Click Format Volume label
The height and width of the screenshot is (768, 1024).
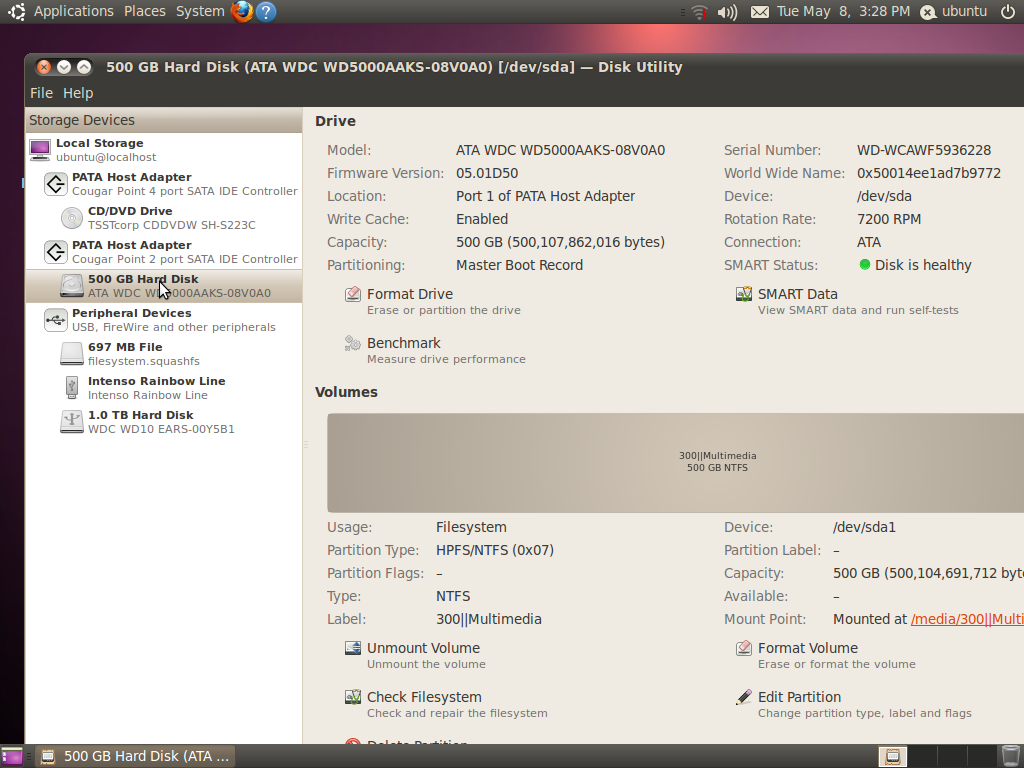(808, 648)
